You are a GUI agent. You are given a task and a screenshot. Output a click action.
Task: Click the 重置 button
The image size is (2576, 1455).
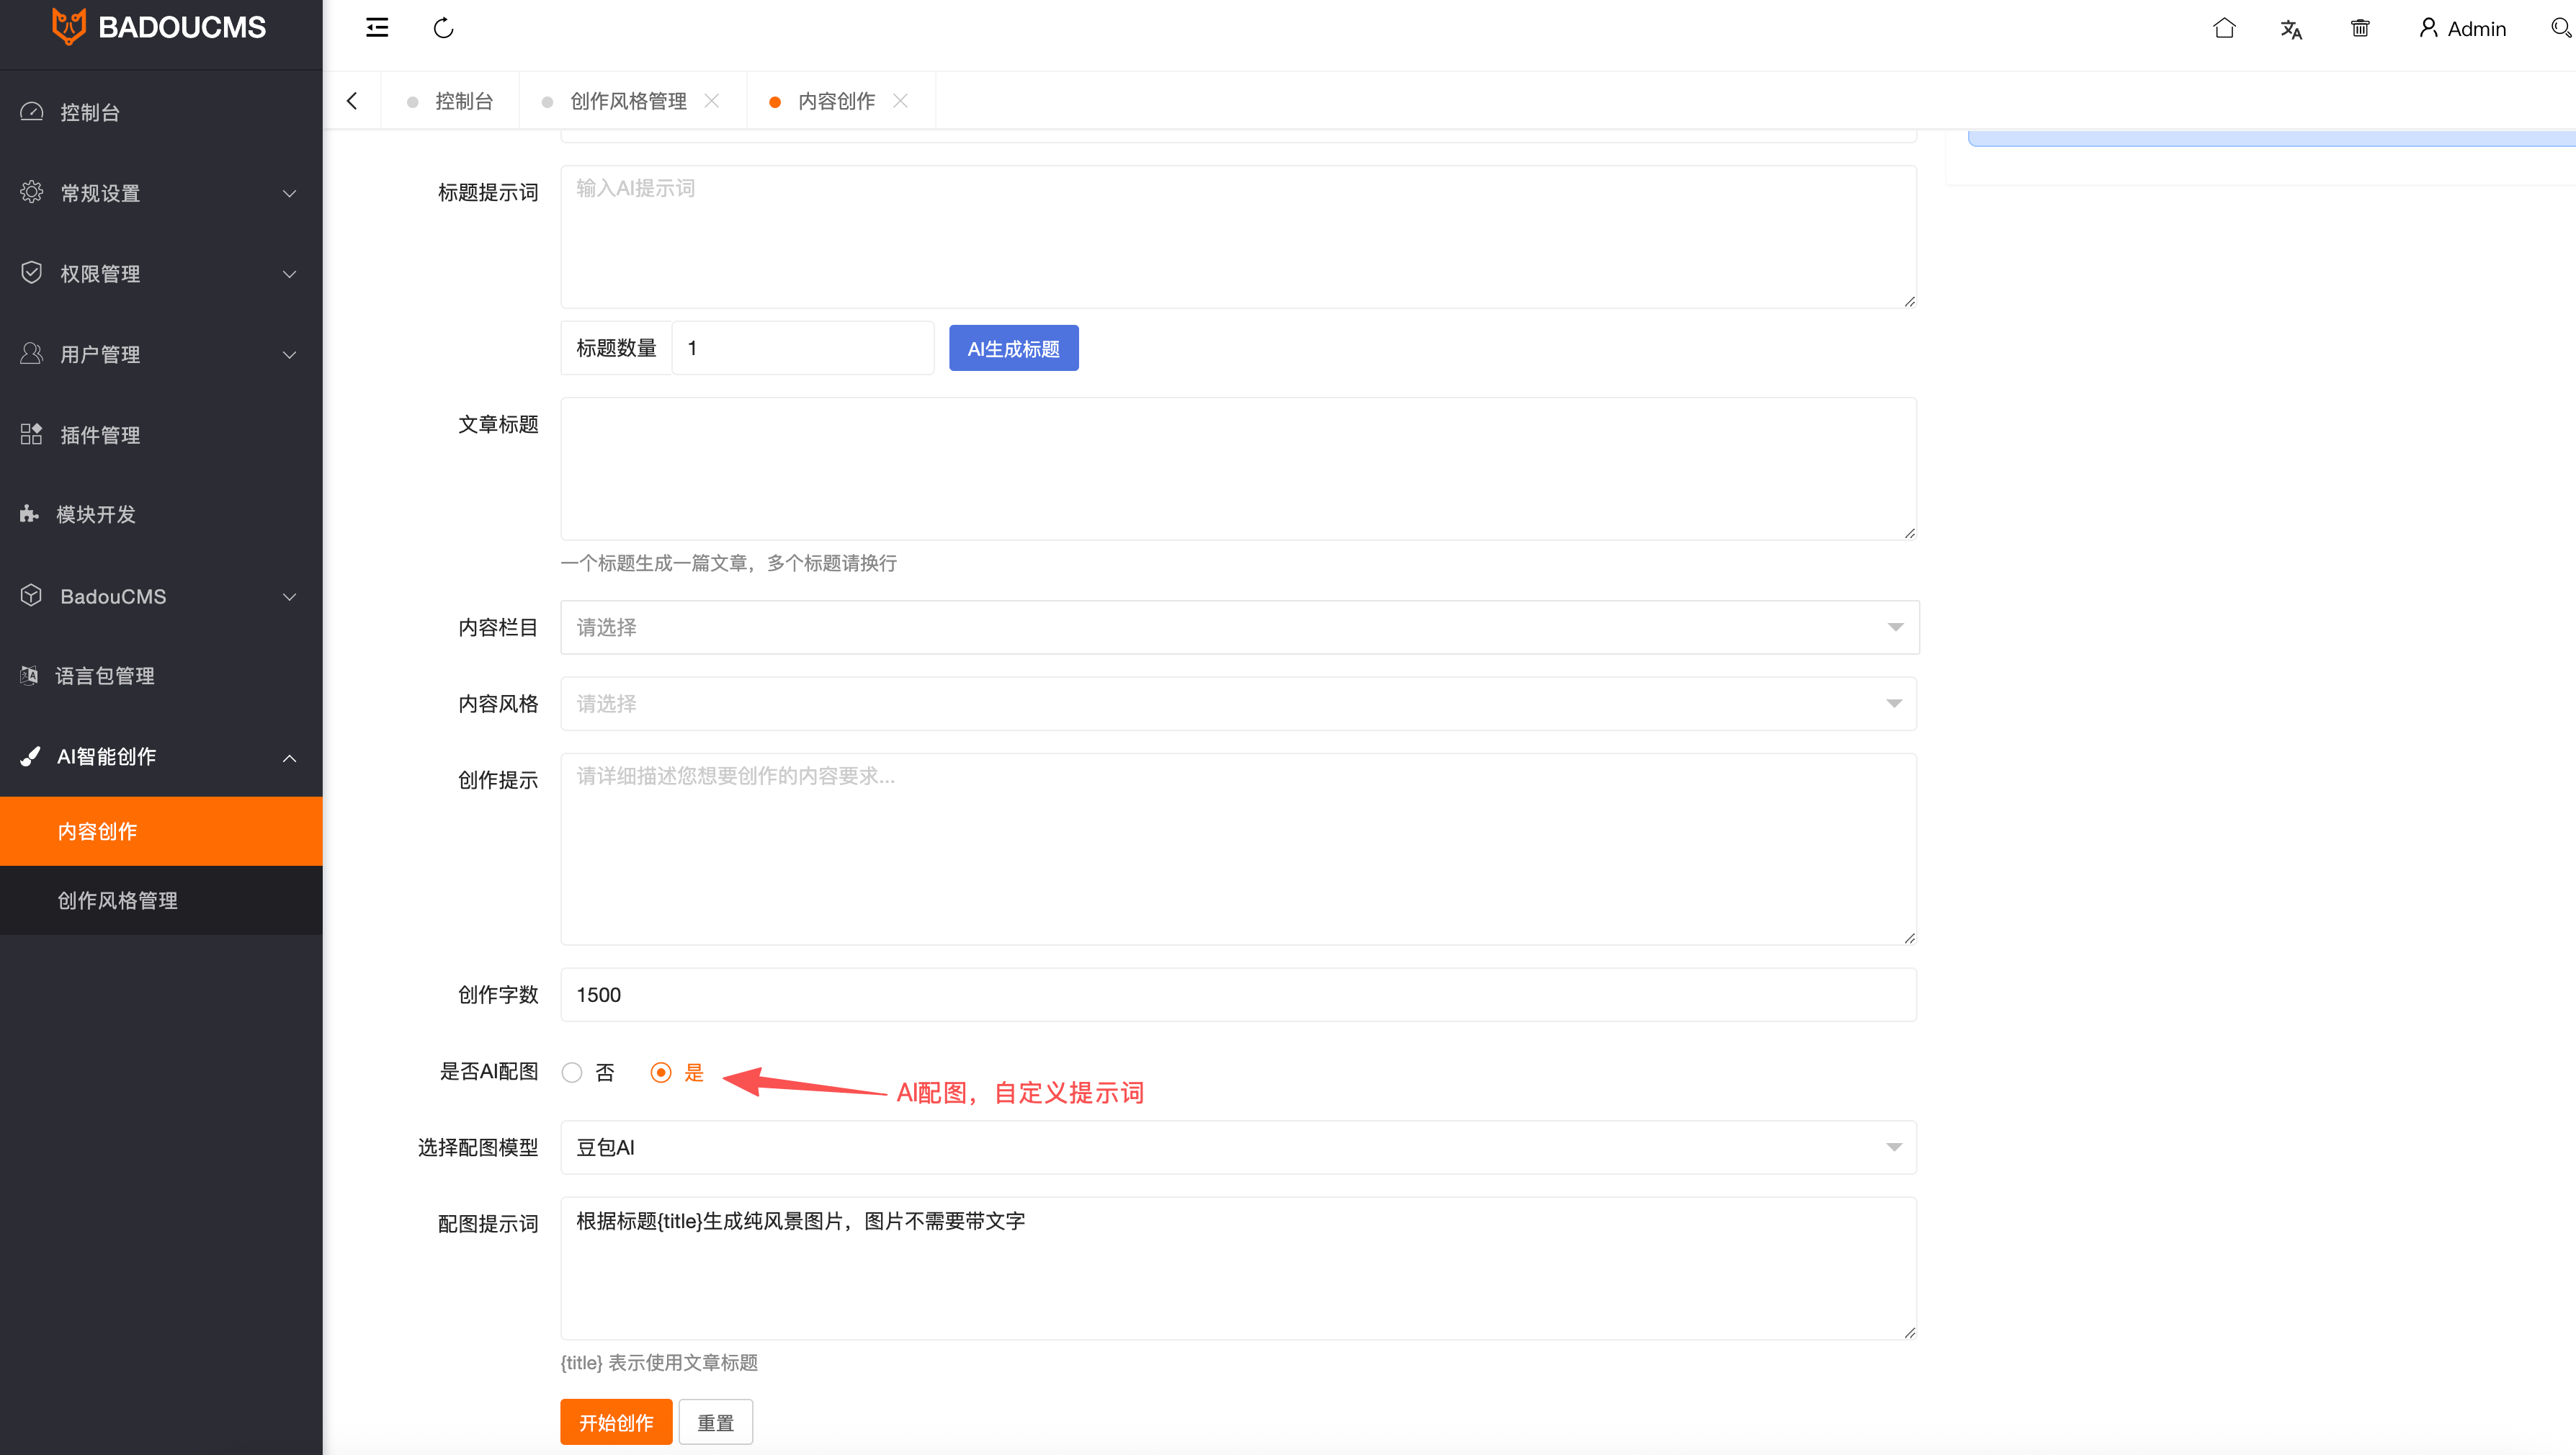coord(715,1422)
